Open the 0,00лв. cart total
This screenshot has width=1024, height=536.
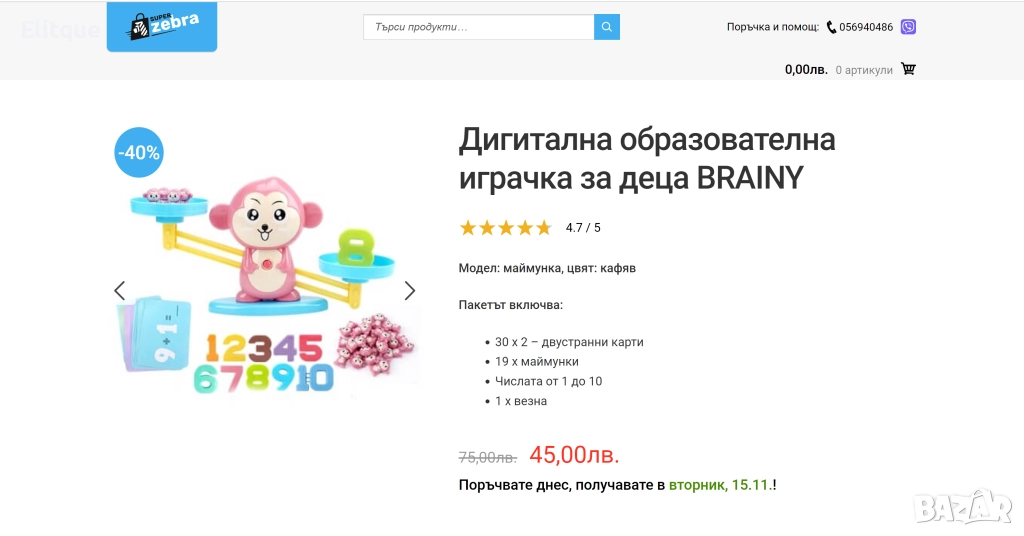pyautogui.click(x=806, y=69)
